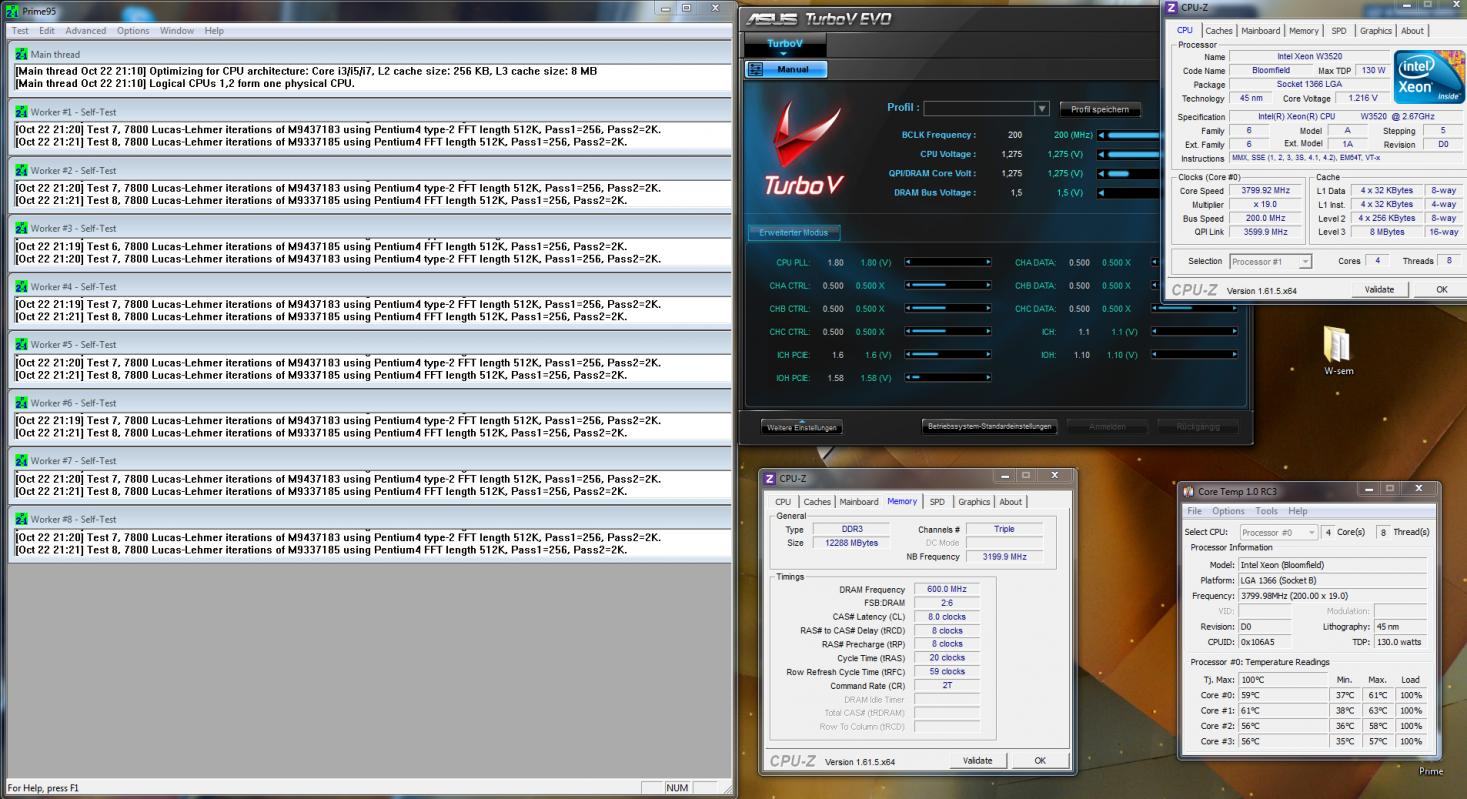The height and width of the screenshot is (799, 1467).
Task: Switch to SPD tab in upper CPU-Z
Action: pyautogui.click(x=1338, y=31)
